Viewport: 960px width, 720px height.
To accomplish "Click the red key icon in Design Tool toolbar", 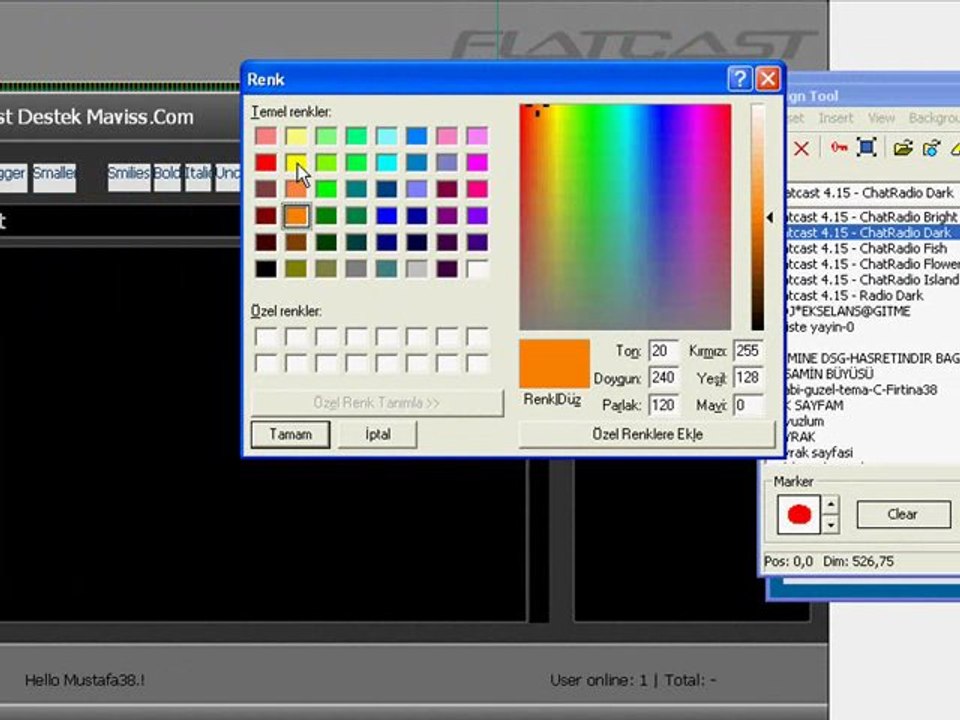I will click(839, 148).
